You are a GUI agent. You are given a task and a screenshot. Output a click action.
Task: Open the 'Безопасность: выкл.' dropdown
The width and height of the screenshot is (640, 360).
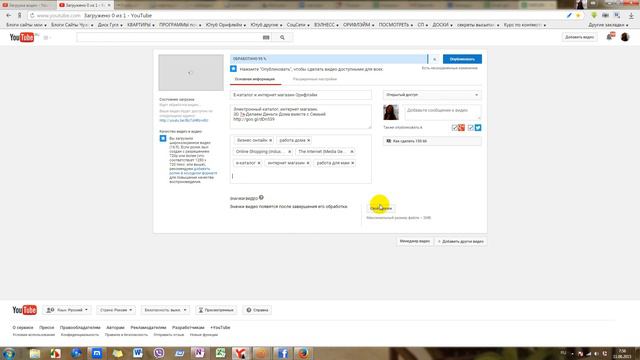point(165,310)
